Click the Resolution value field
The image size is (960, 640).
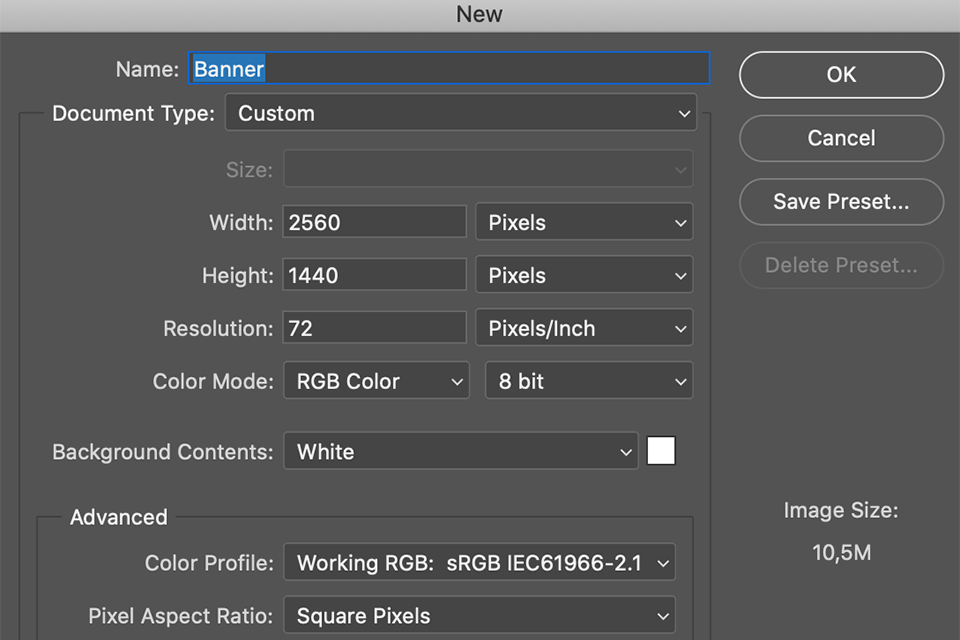pos(375,329)
